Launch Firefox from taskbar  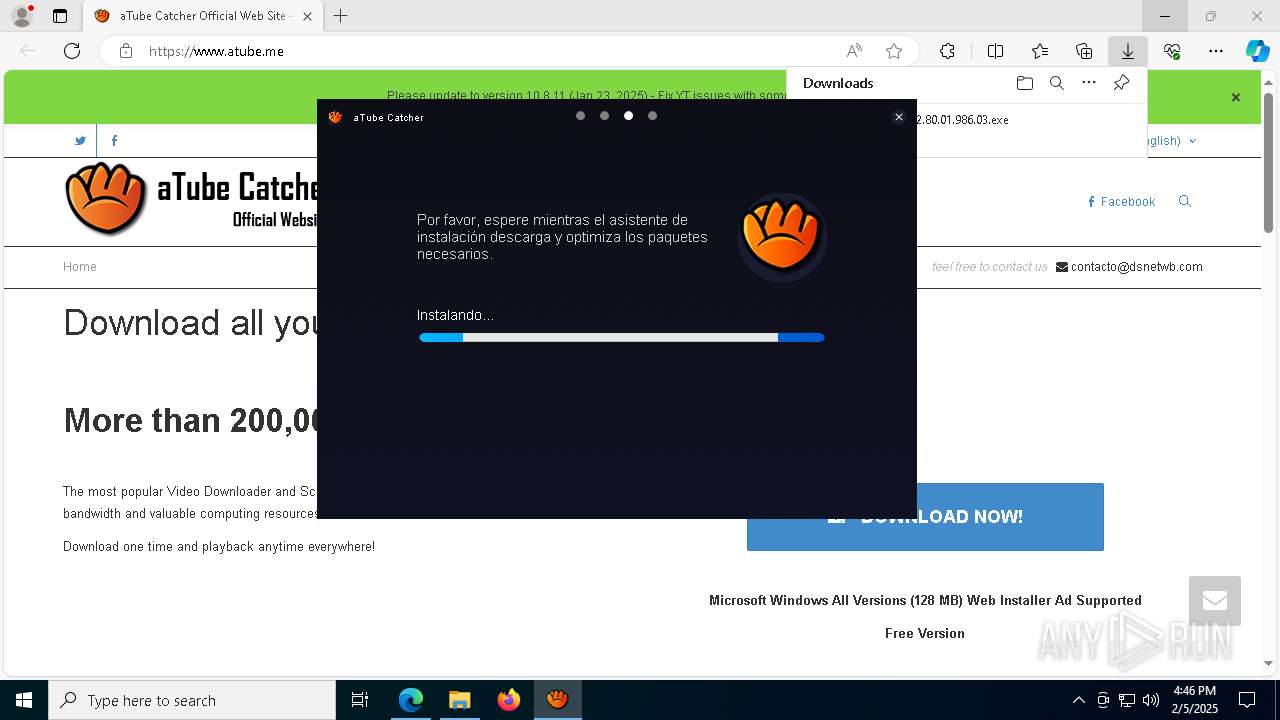tap(509, 700)
